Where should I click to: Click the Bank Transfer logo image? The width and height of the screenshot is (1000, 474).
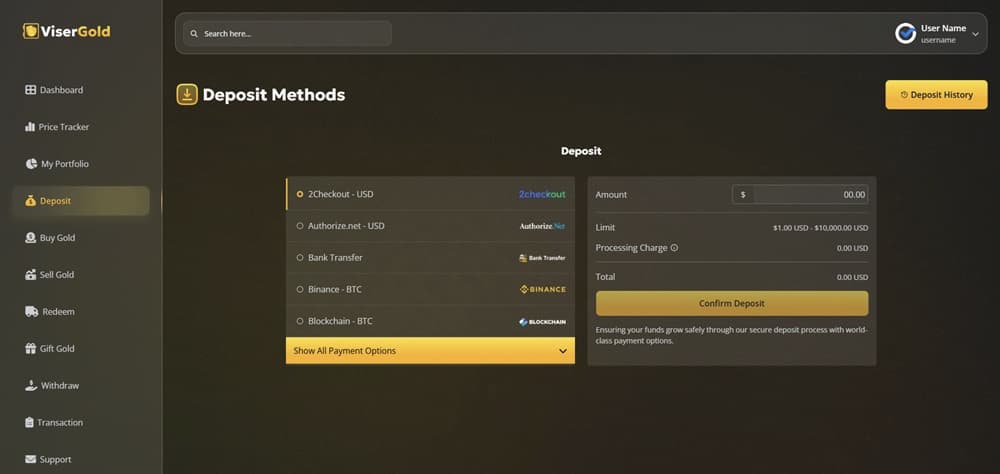pos(542,258)
